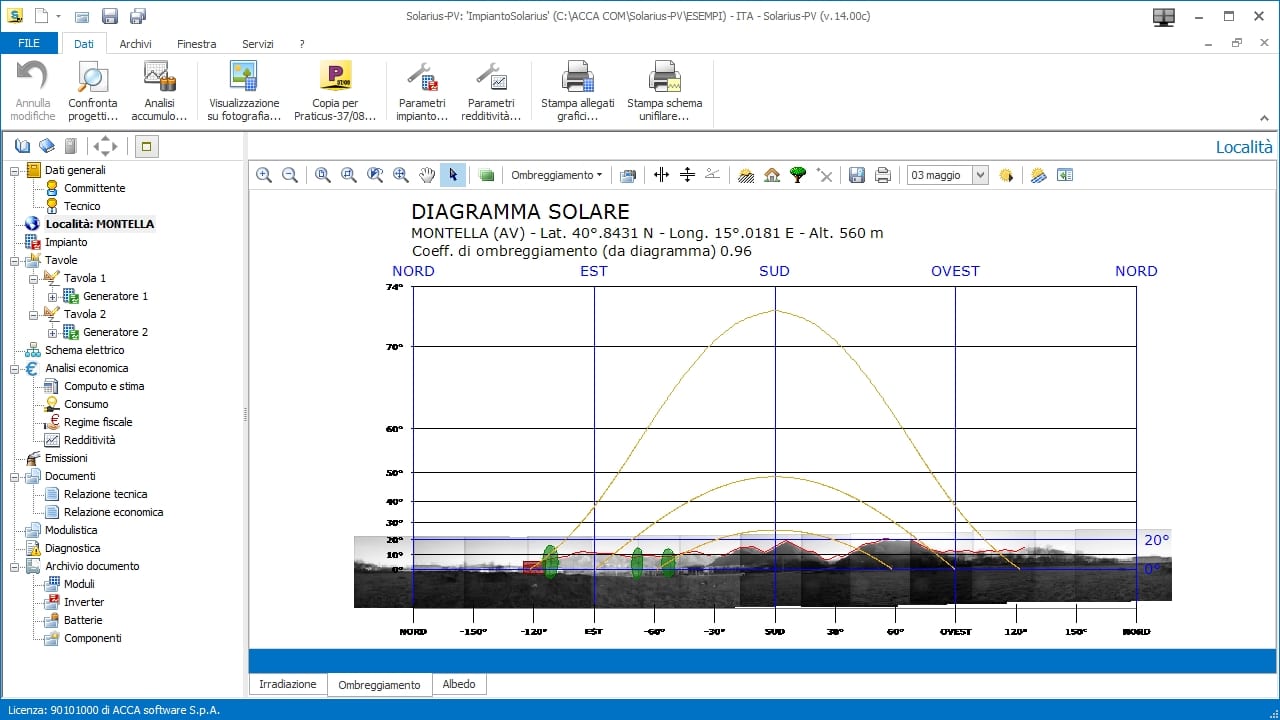Collapse the Archivio documento tree node

15,566
